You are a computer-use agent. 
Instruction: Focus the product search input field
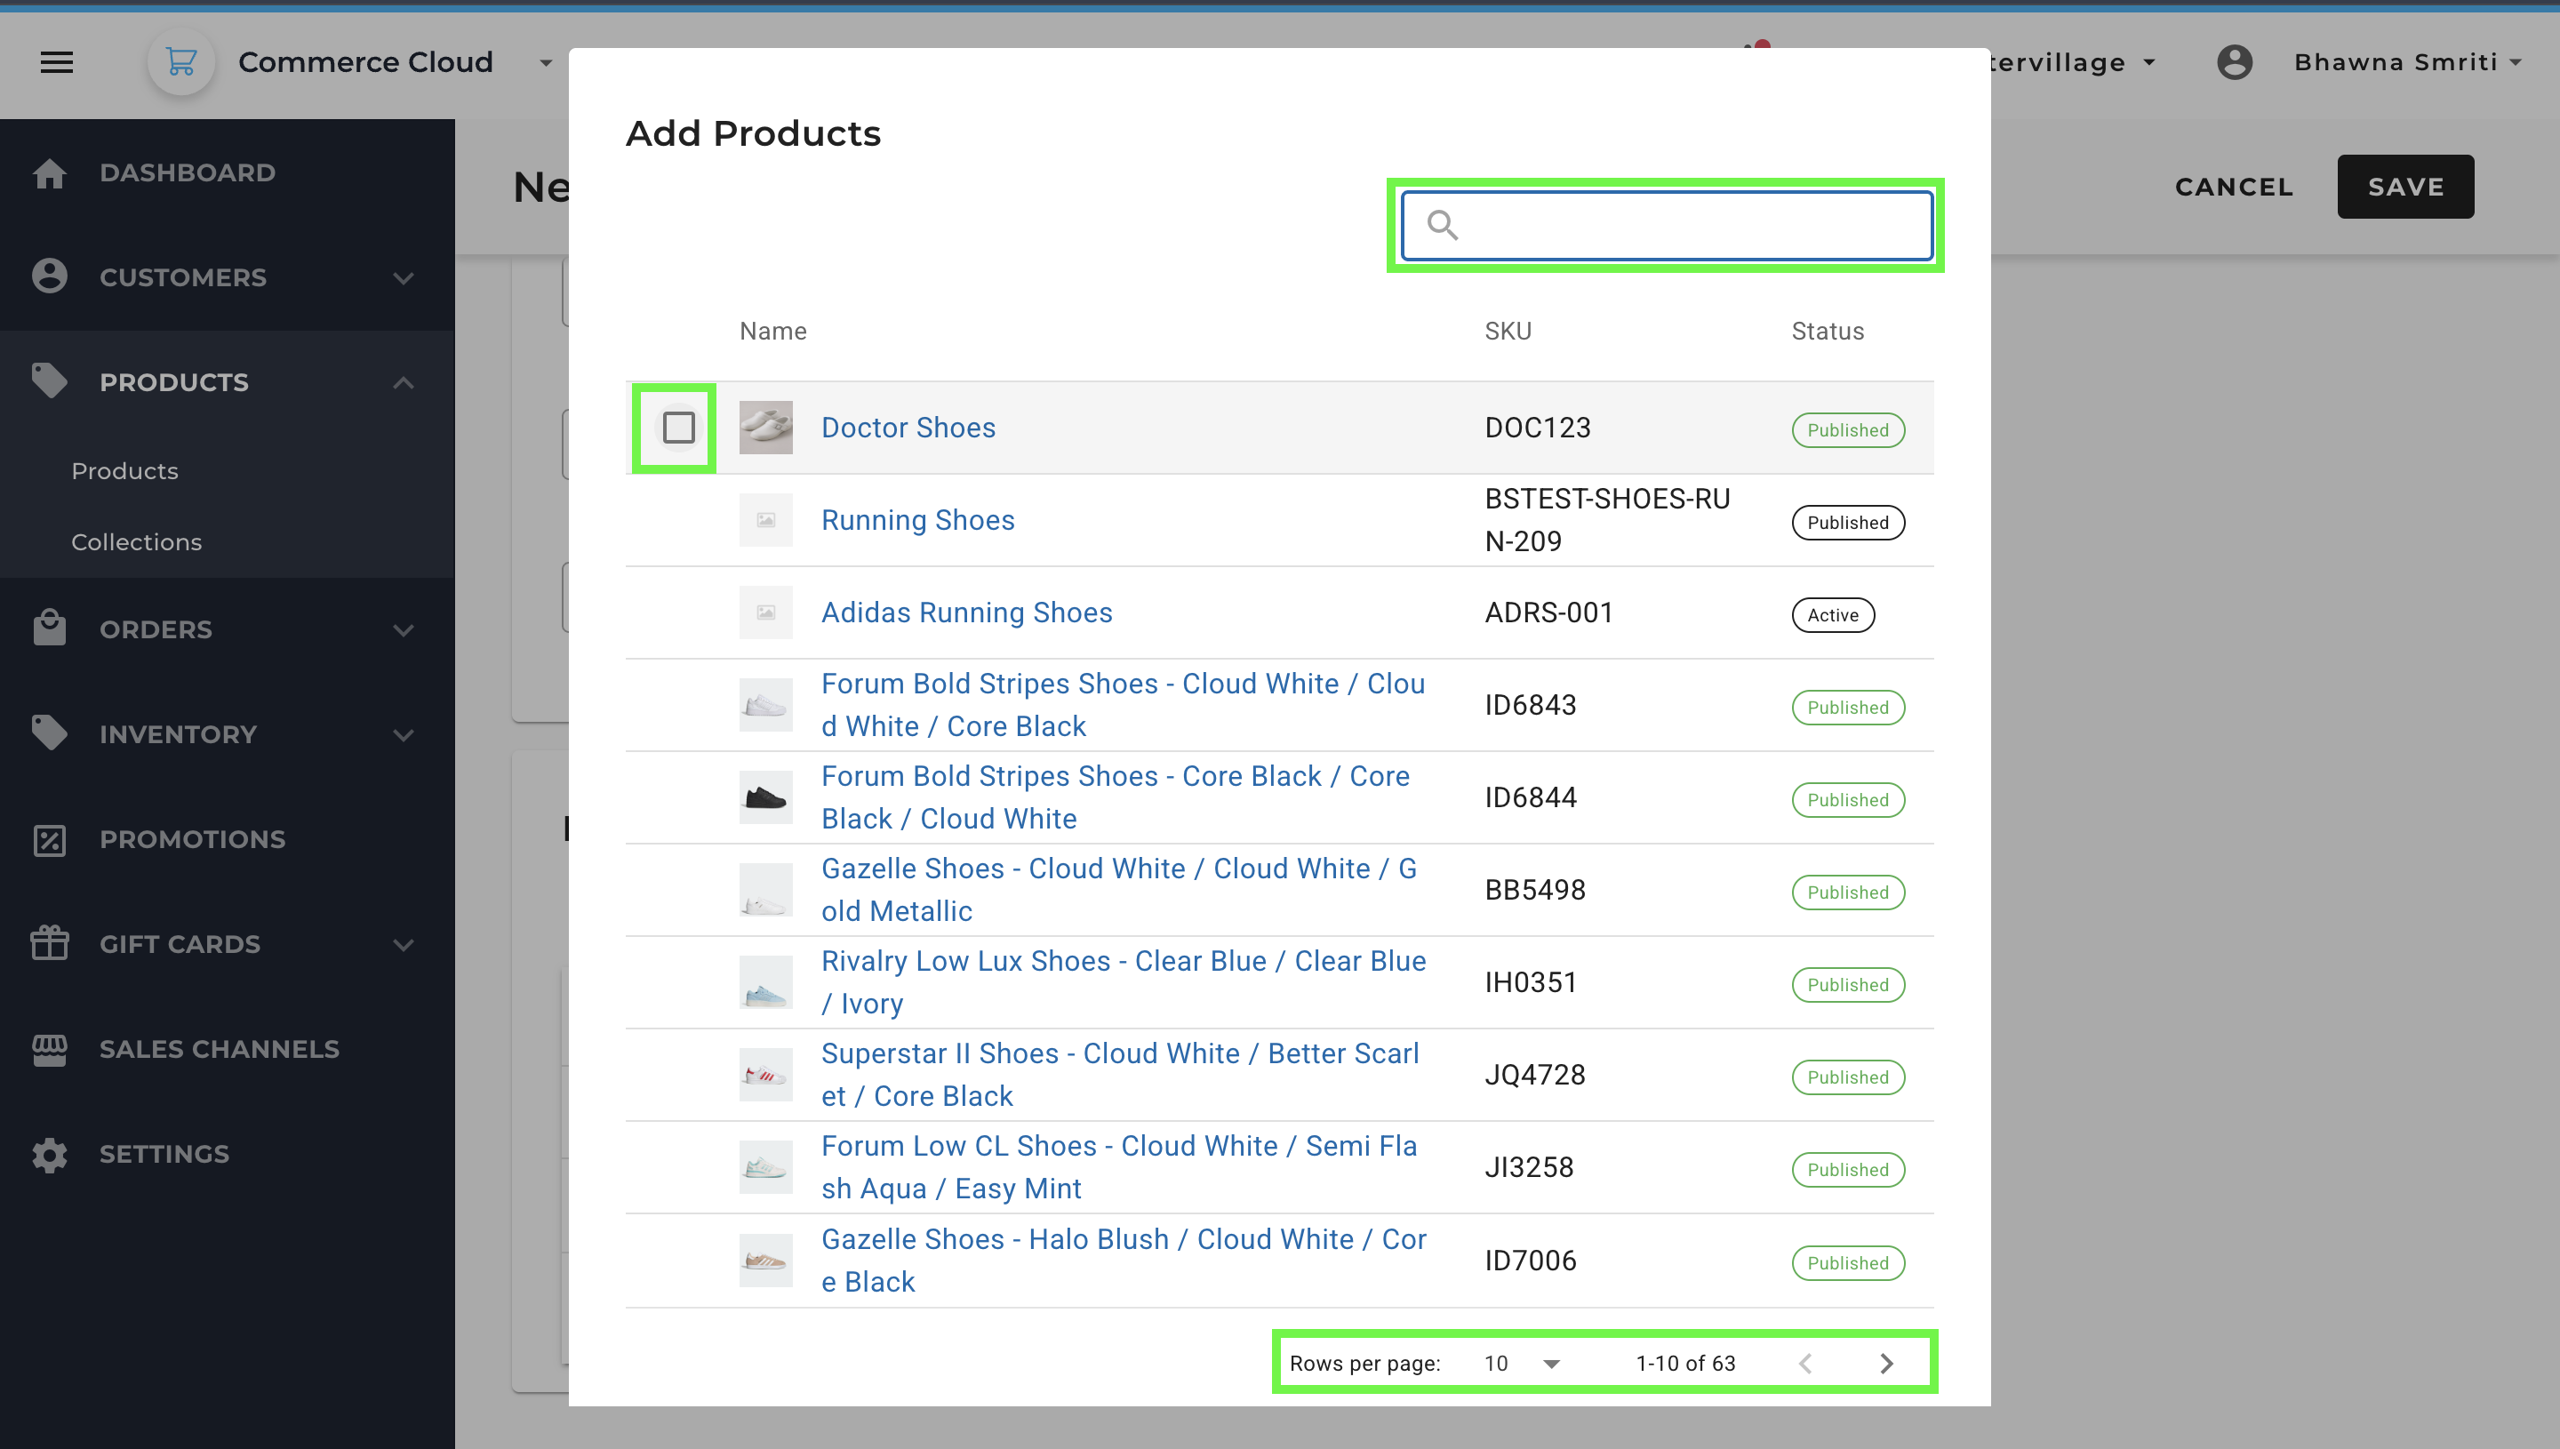tap(1690, 225)
